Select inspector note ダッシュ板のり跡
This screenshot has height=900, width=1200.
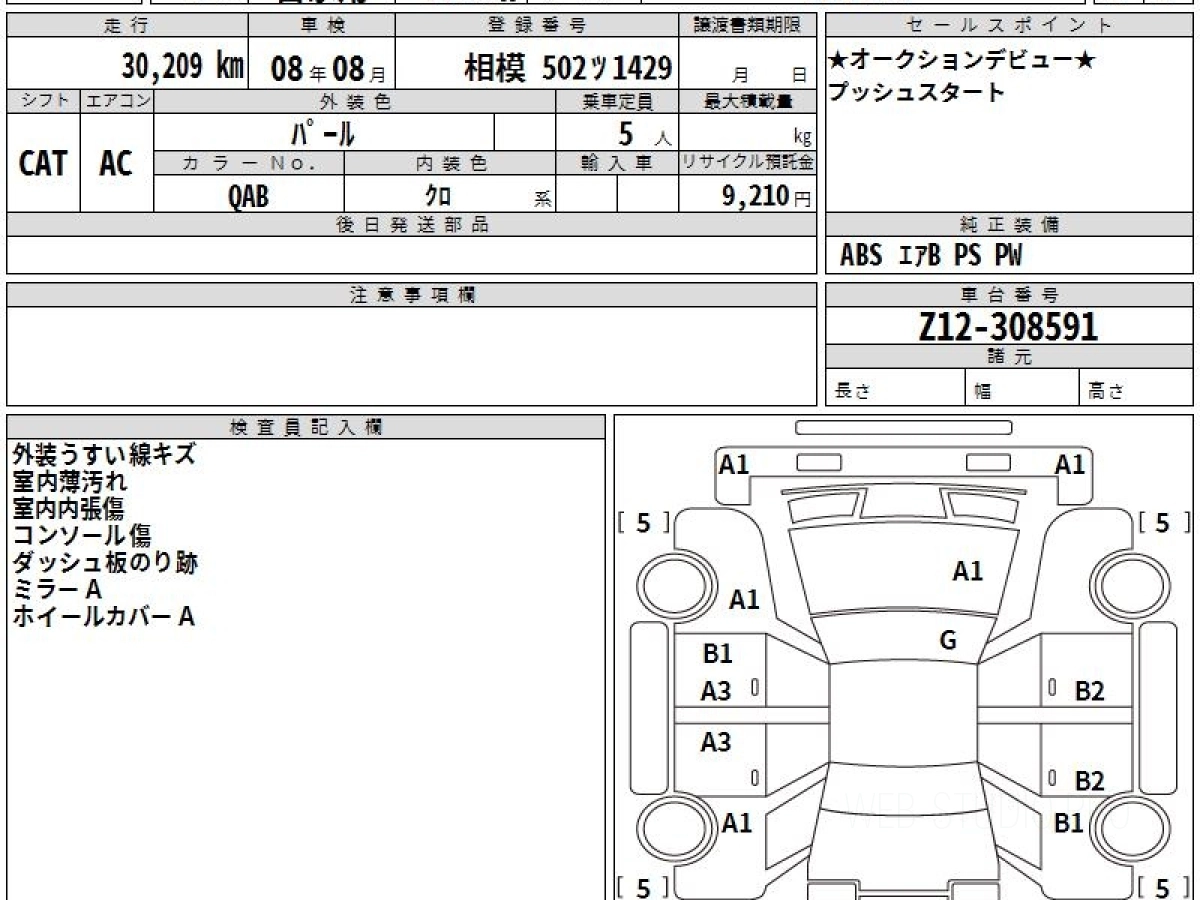[105, 563]
